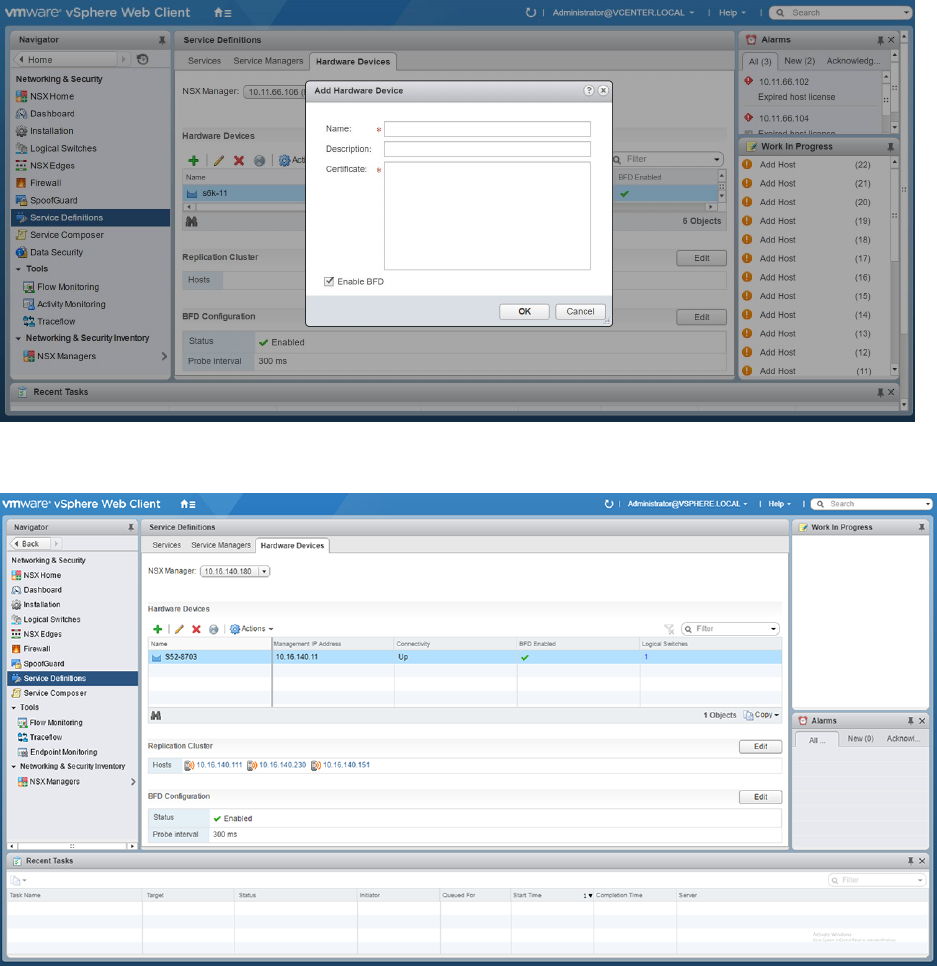The height and width of the screenshot is (966, 937).
Task: Pin the Work In Progress panel in VCENTER.LOCAL client
Action: [x=890, y=147]
